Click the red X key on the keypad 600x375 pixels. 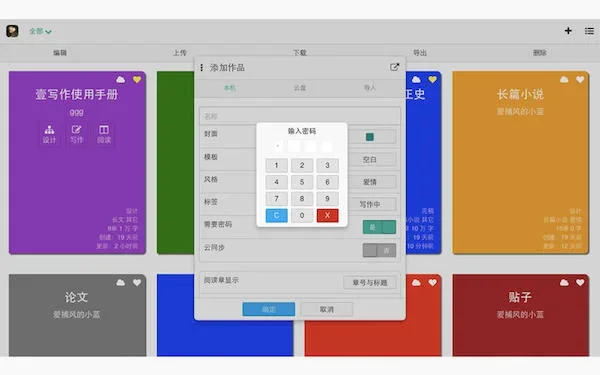(328, 215)
